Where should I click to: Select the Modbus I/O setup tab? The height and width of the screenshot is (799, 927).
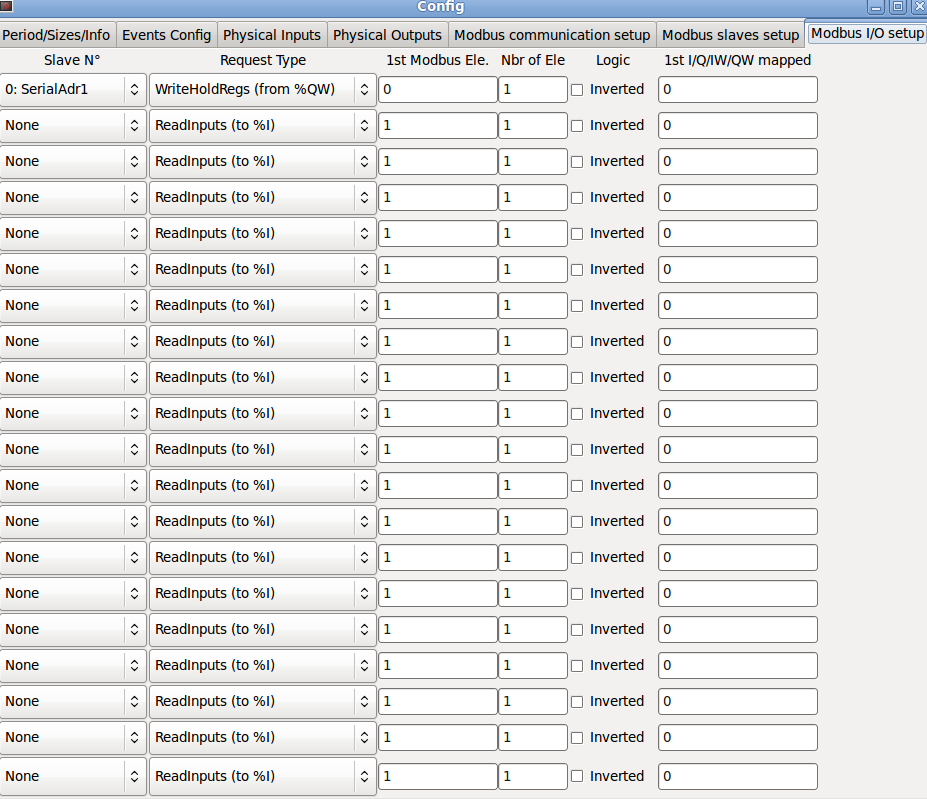coord(867,33)
